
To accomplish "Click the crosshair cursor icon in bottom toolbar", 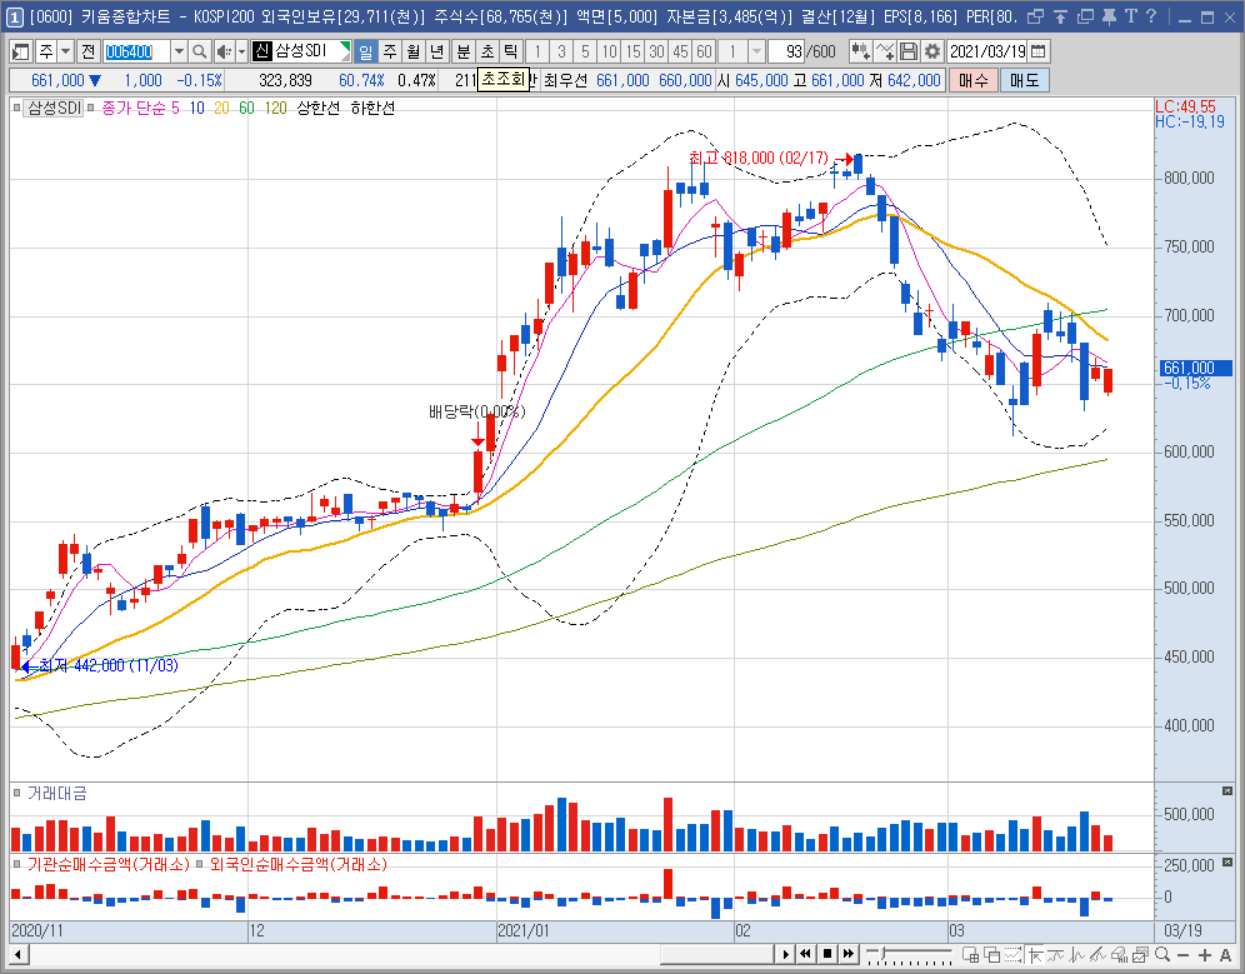I will 1035,954.
